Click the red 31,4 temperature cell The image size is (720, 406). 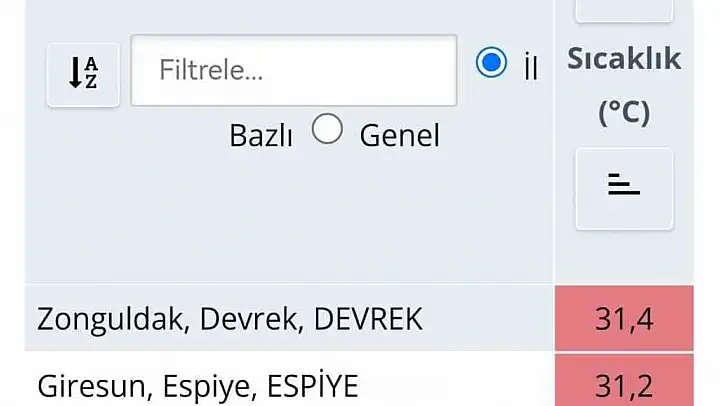pos(624,318)
